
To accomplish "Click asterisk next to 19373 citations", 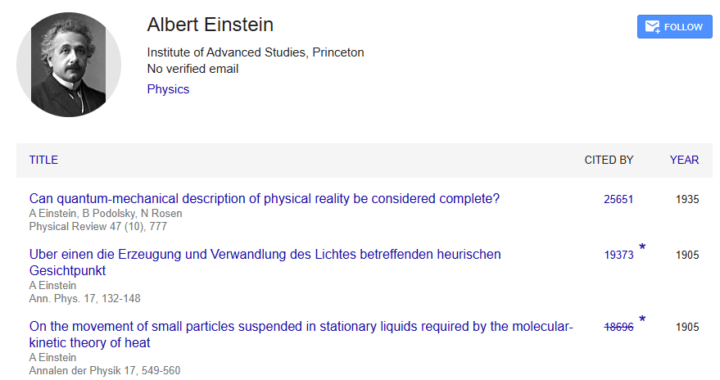I will [x=642, y=247].
